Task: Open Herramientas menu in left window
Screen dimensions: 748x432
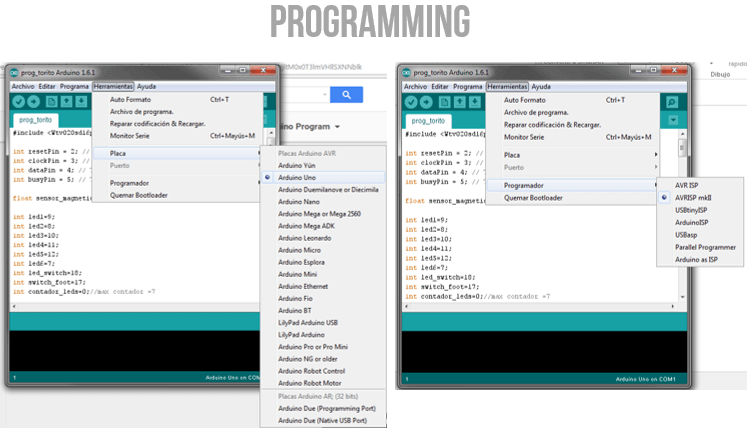Action: point(113,86)
